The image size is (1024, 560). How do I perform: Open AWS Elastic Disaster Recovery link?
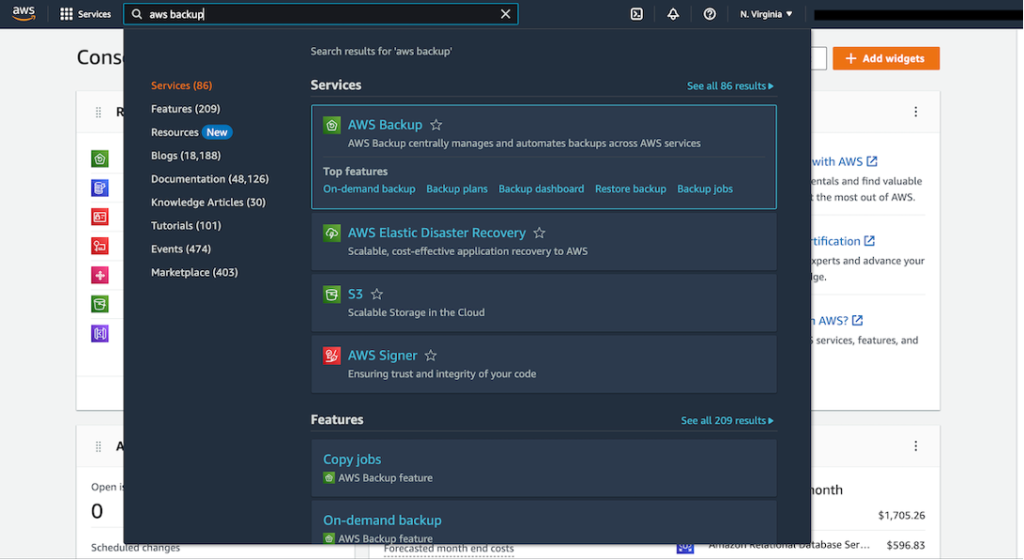tap(437, 233)
